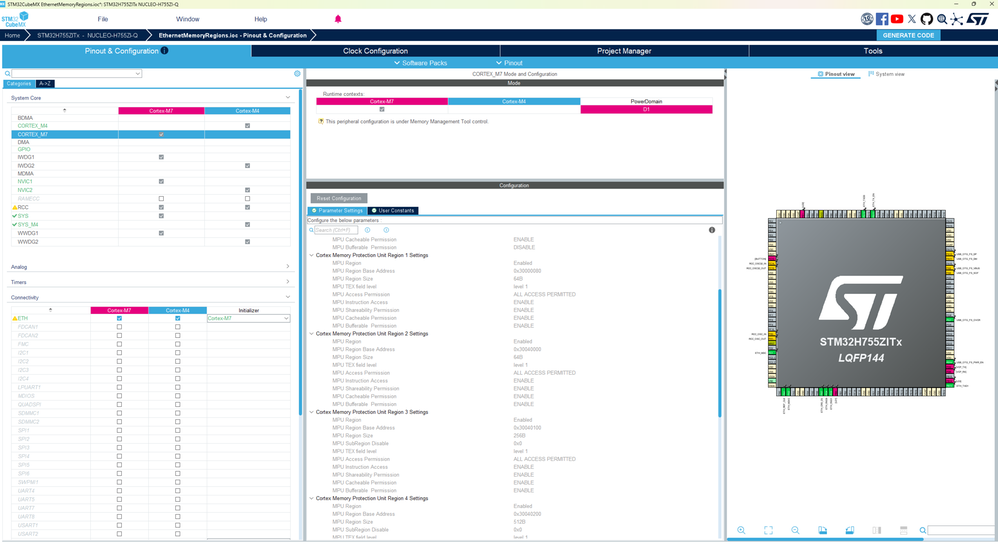
Task: Click the first circular arrow icon after parameter search
Action: point(367,230)
